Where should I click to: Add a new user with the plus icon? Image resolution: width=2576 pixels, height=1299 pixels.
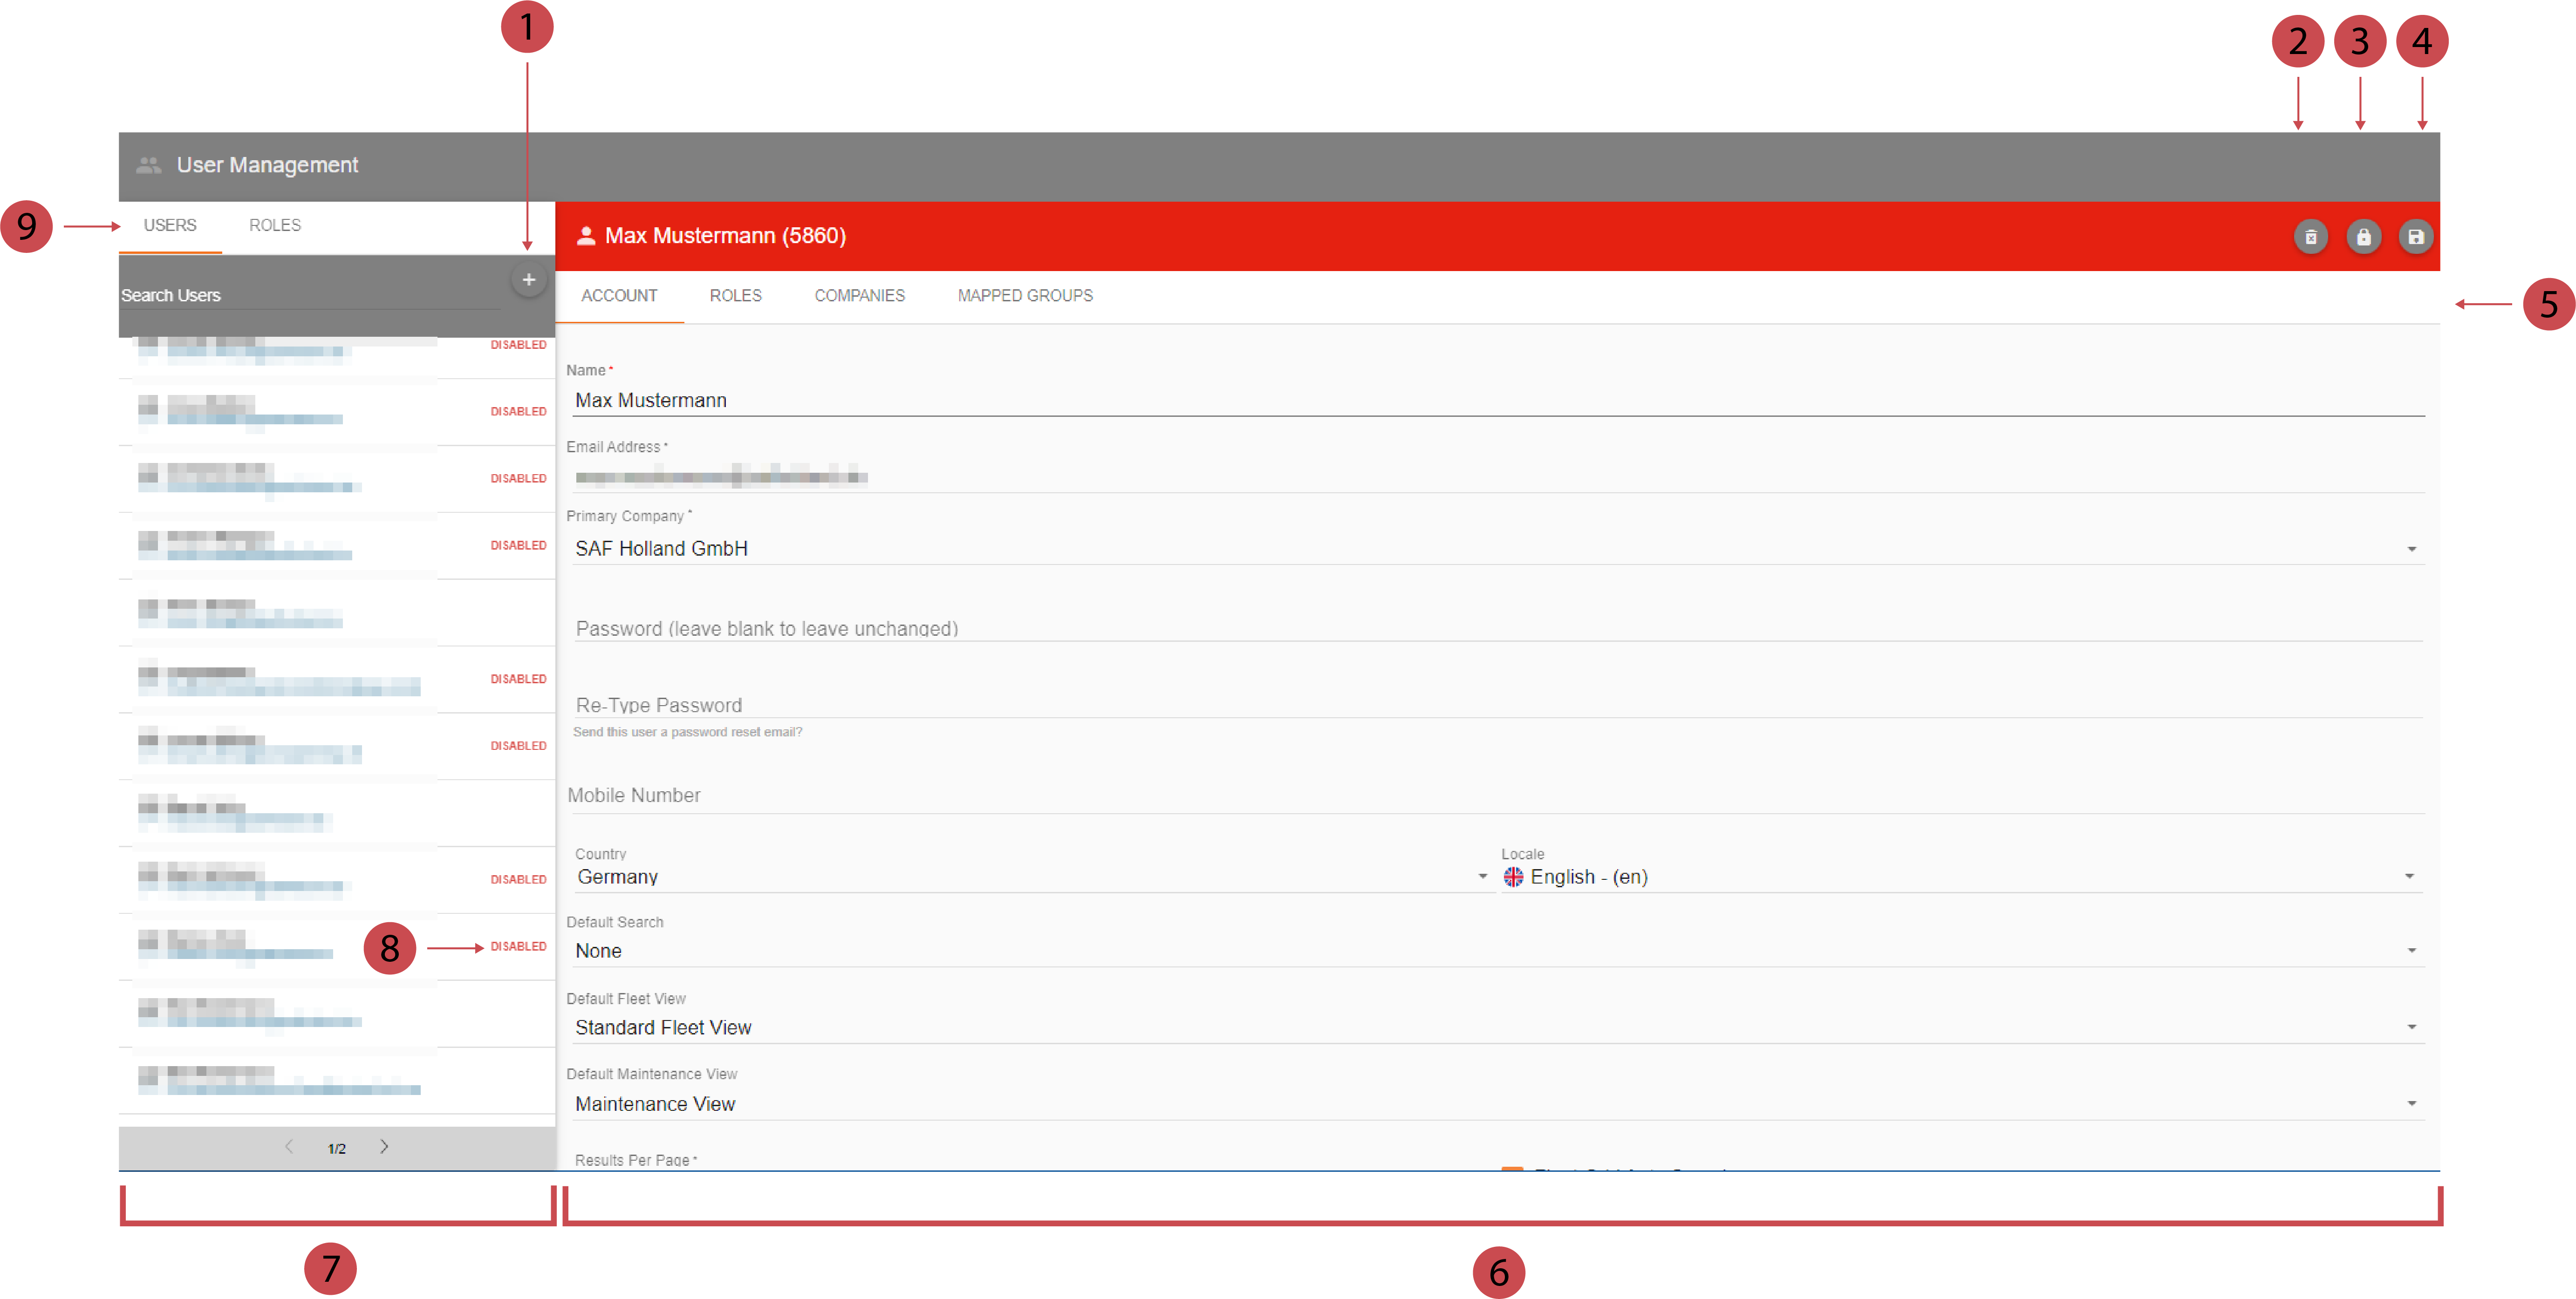[529, 280]
